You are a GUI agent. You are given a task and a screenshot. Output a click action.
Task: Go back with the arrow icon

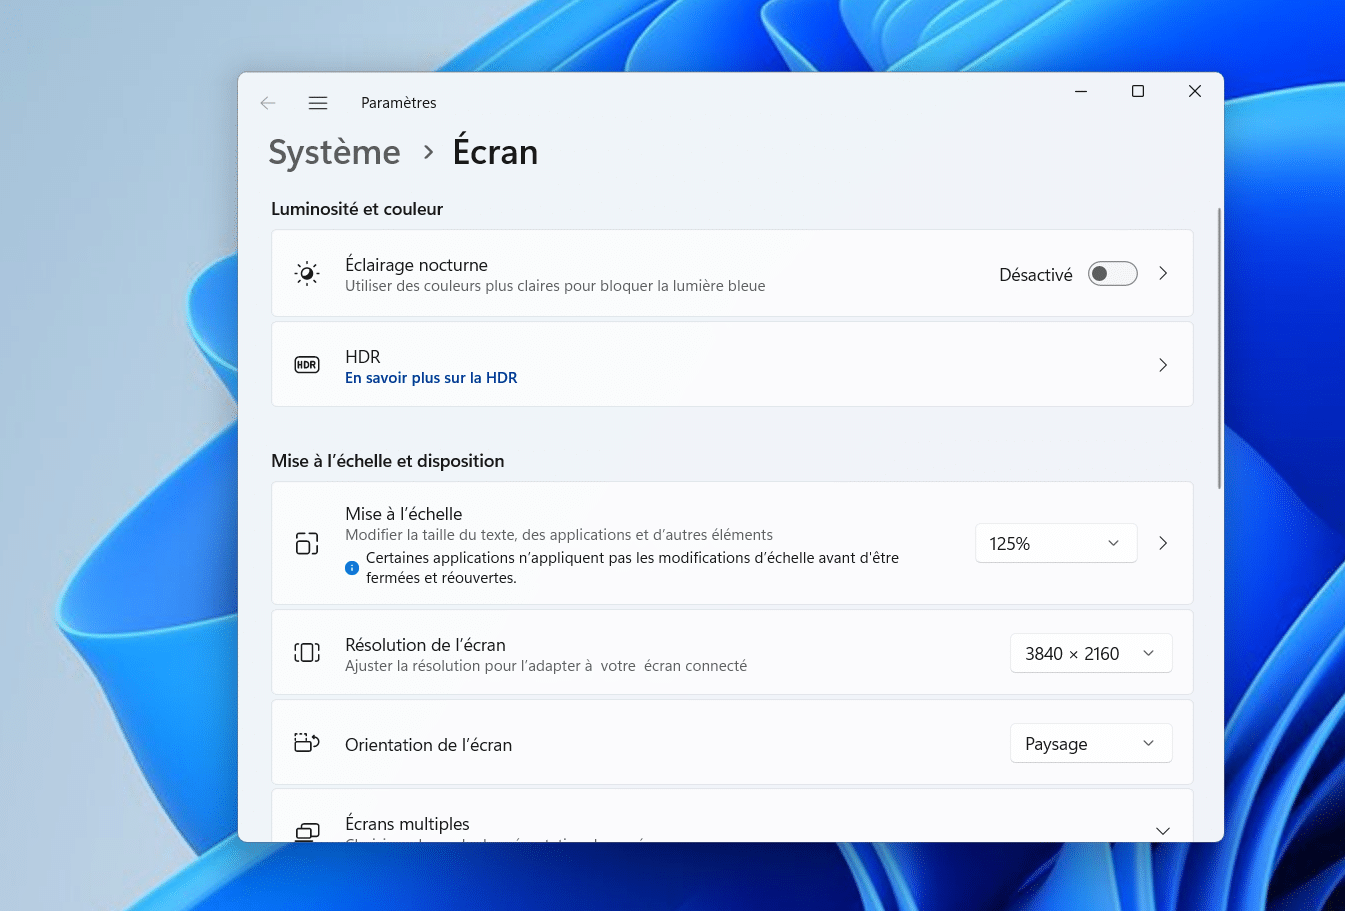pos(267,103)
